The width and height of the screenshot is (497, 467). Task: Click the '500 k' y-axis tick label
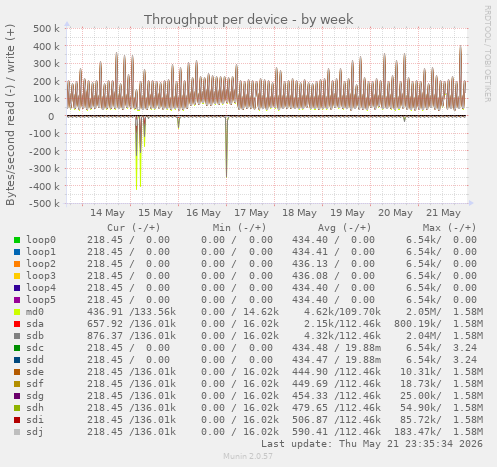click(x=46, y=29)
